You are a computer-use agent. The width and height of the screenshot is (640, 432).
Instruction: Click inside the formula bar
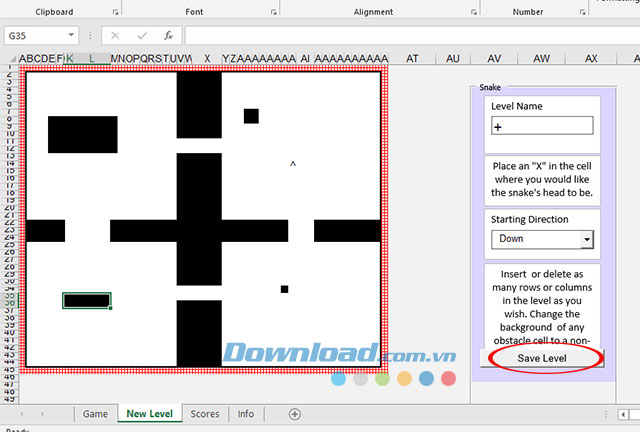coord(412,36)
